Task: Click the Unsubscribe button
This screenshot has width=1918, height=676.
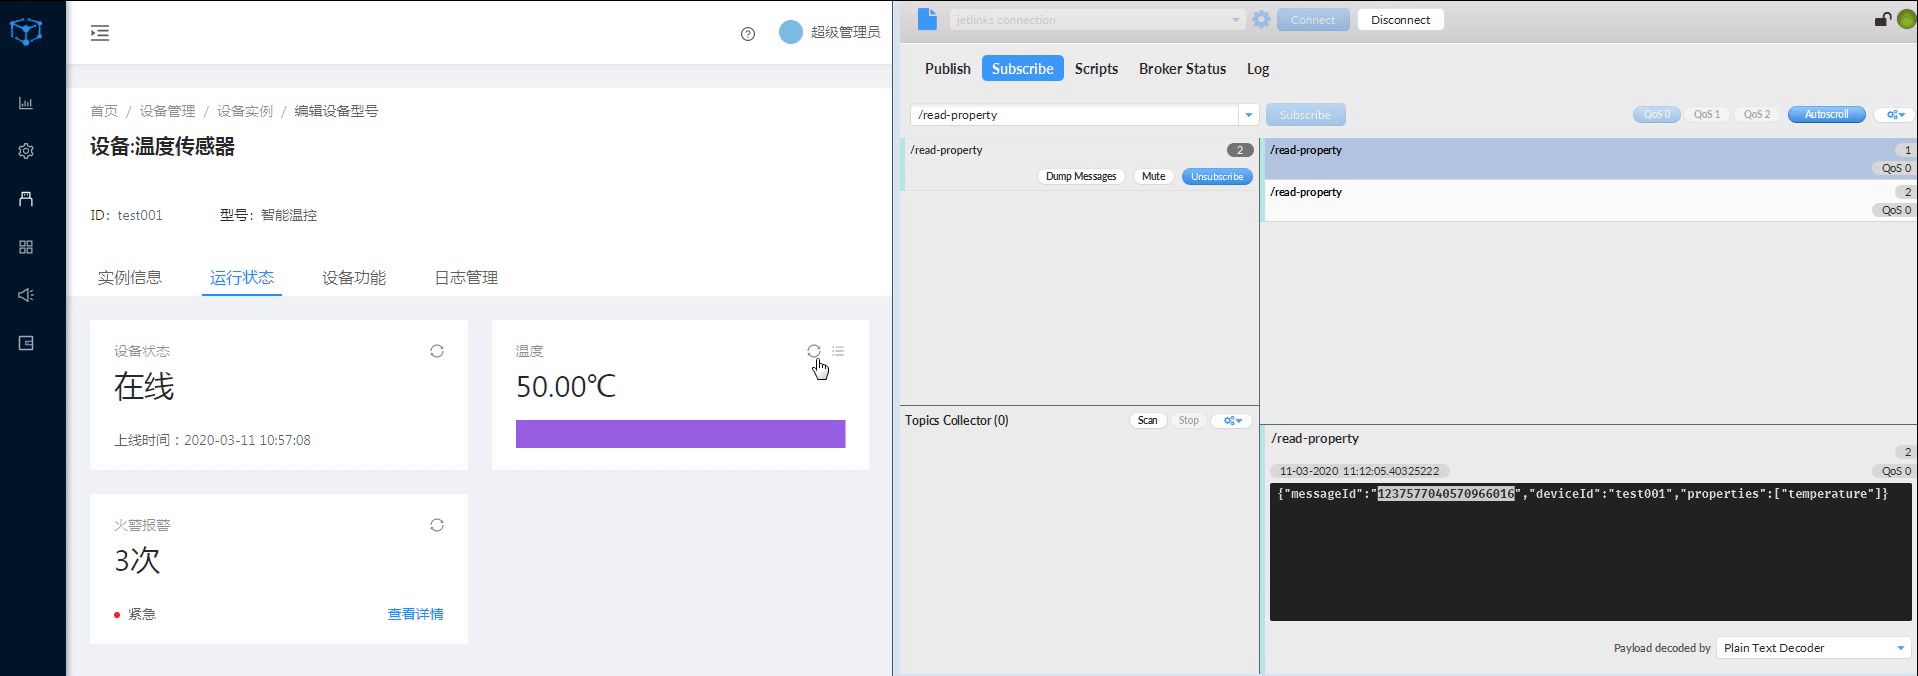Action: click(1216, 177)
